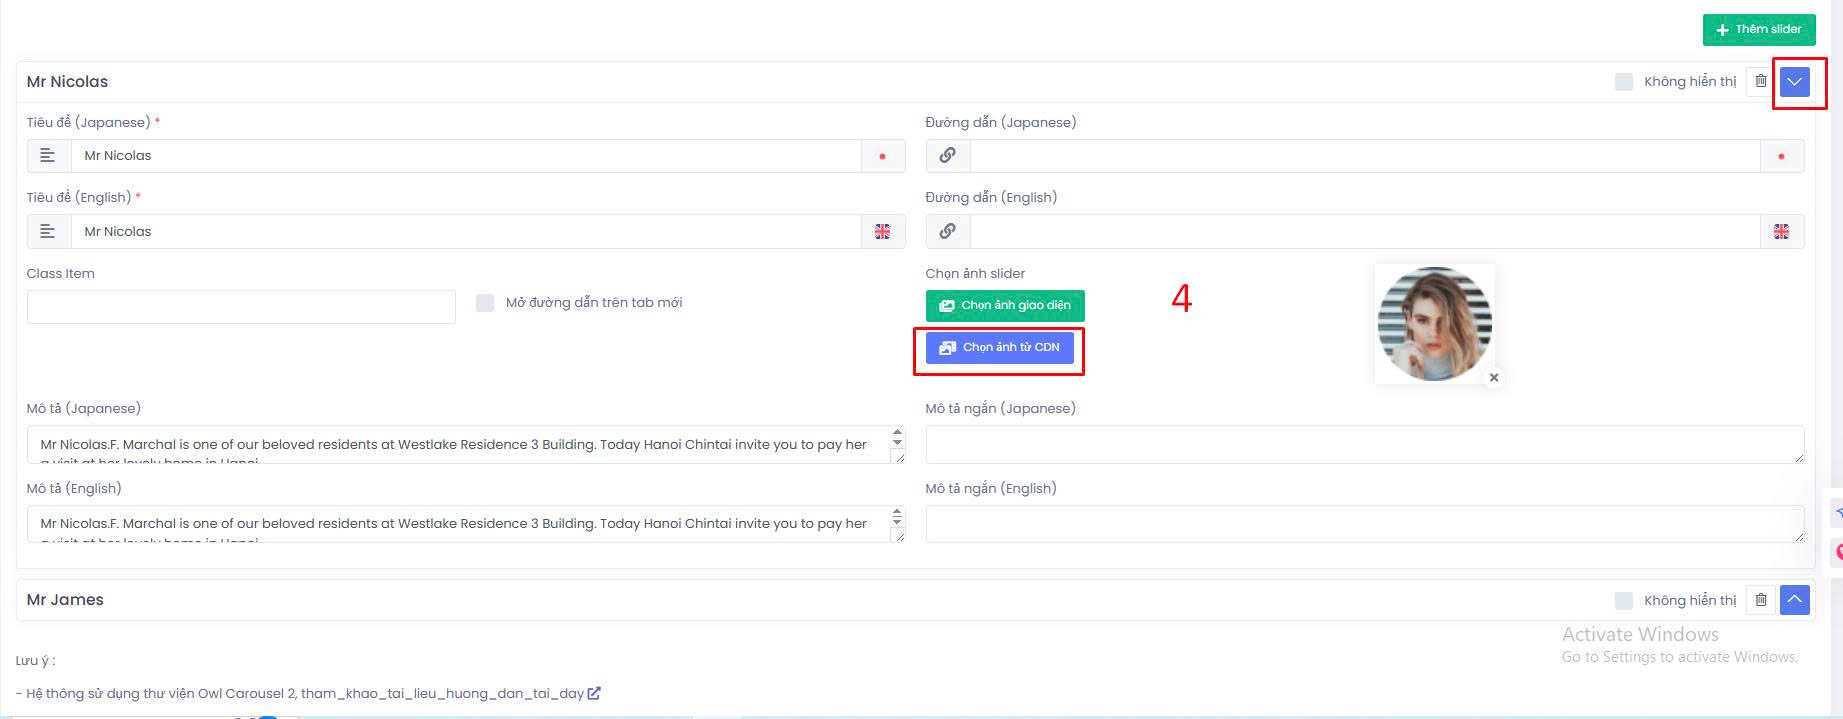Toggle Không hiển thị for Mr James

click(x=1624, y=600)
